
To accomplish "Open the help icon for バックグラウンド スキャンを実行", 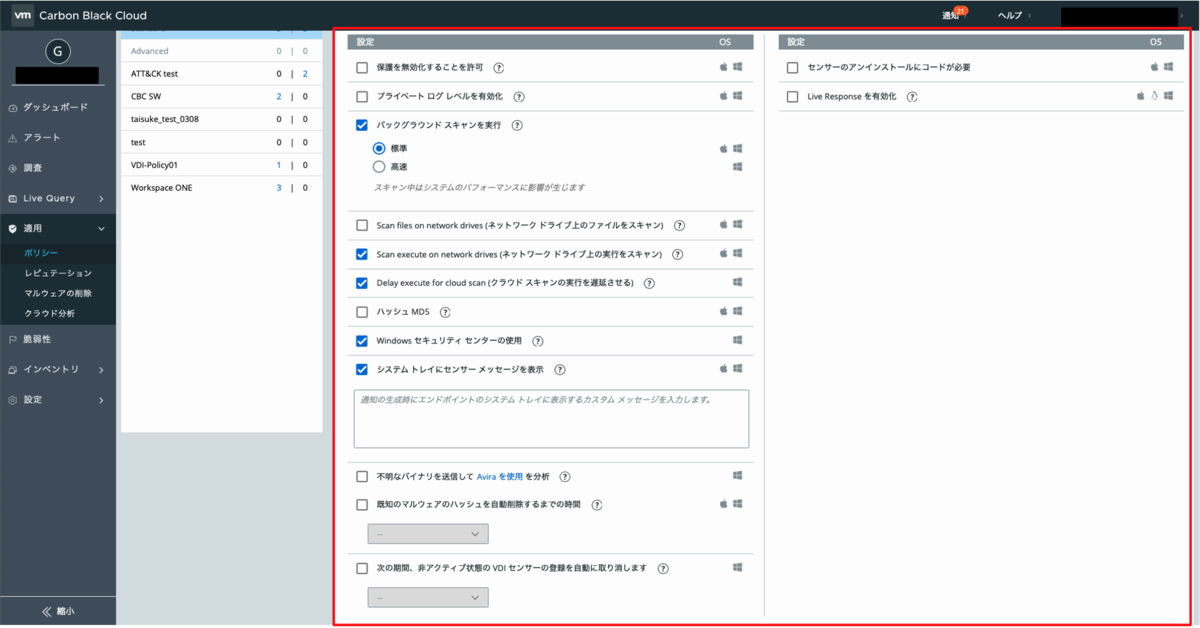I will tap(517, 126).
